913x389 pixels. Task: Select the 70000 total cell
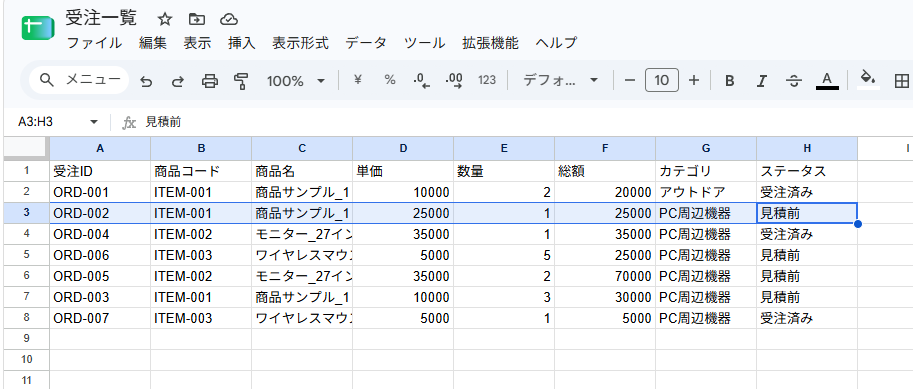pos(605,276)
